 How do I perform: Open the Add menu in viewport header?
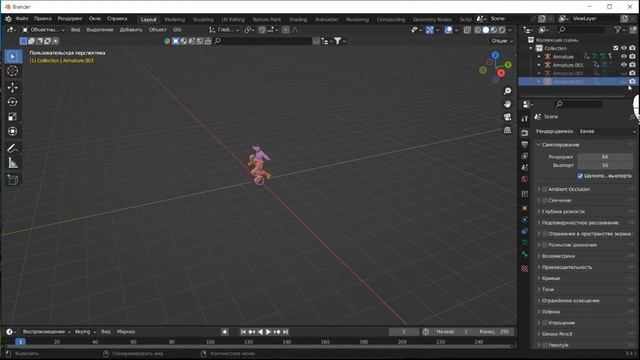(x=131, y=30)
